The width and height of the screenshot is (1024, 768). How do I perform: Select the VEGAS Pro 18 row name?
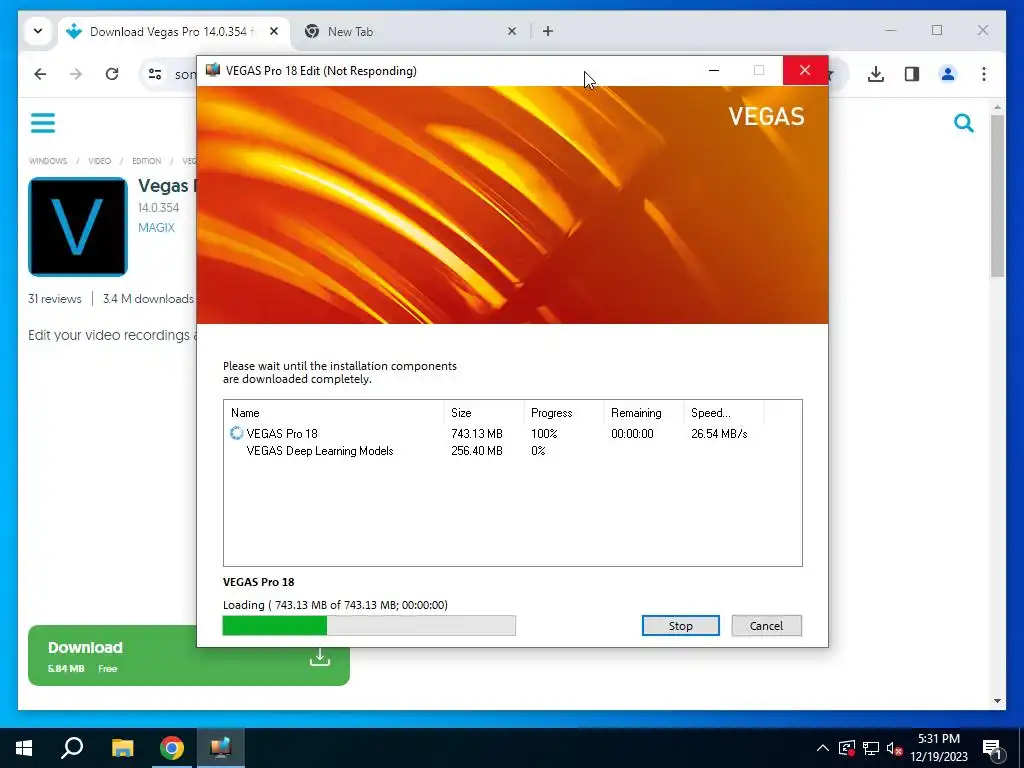[x=282, y=434]
